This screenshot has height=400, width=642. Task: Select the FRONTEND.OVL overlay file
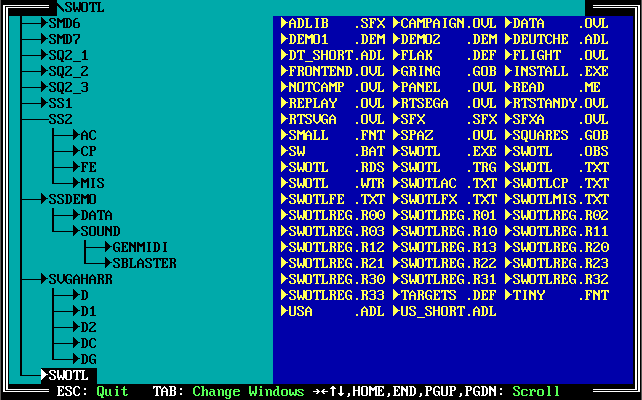(334, 70)
